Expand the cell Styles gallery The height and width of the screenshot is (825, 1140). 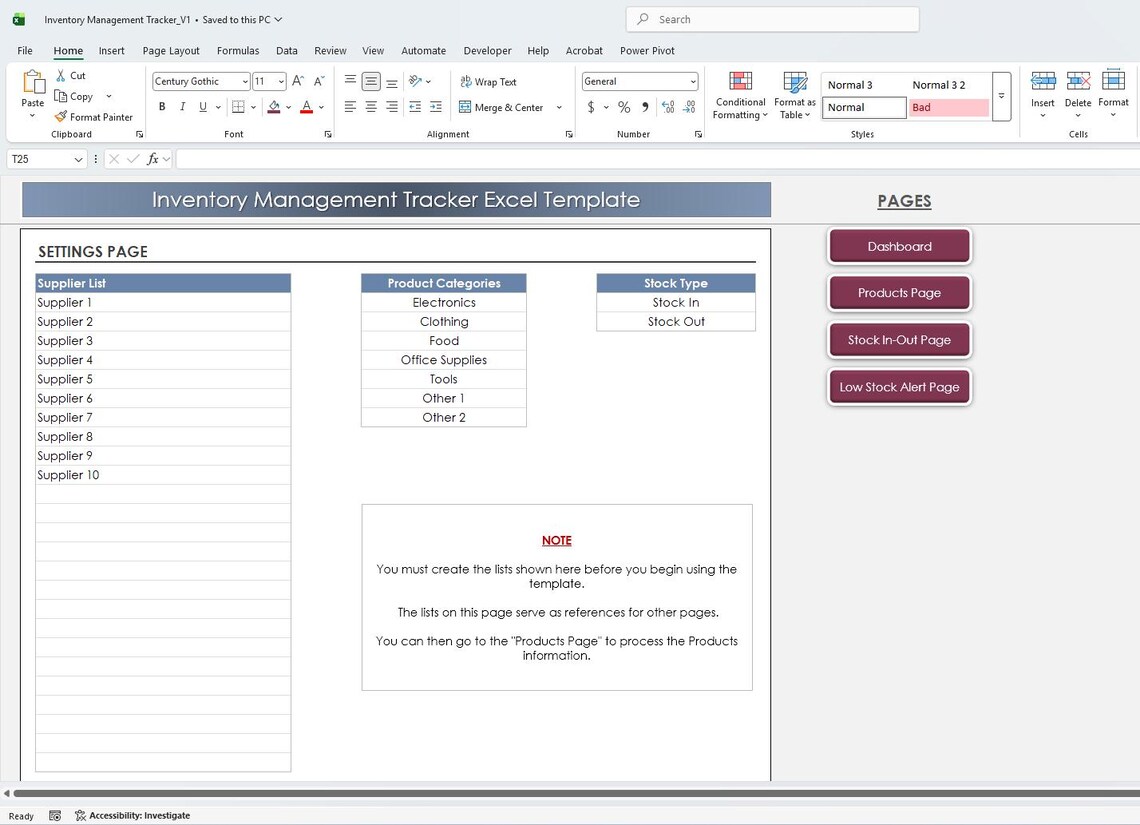click(x=1001, y=96)
